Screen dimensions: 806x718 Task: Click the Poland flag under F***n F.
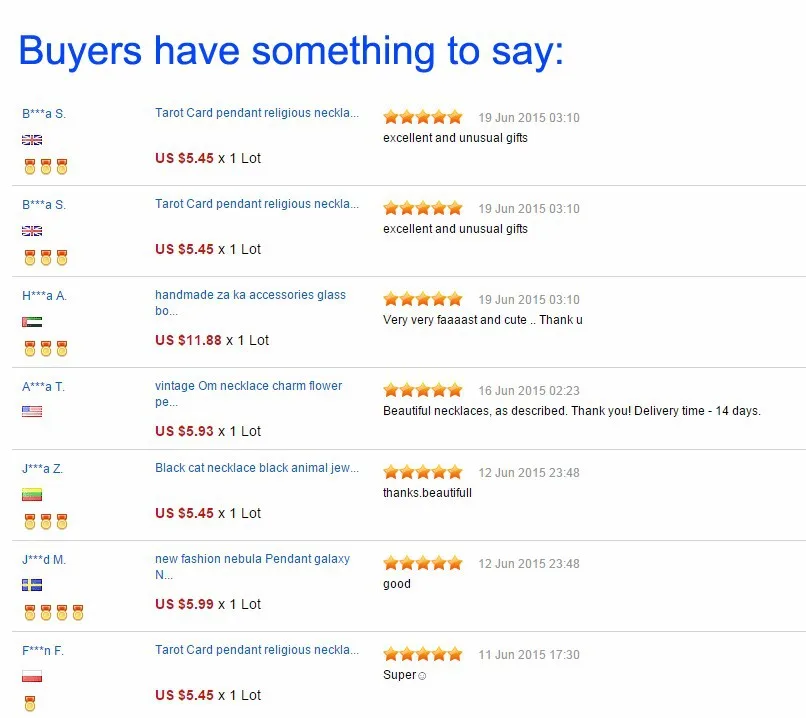tap(32, 676)
